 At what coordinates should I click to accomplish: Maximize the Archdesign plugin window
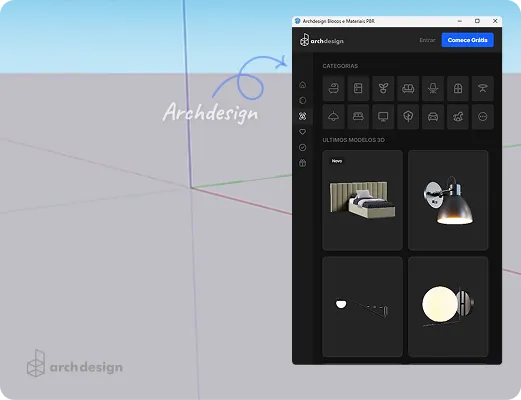pos(477,21)
